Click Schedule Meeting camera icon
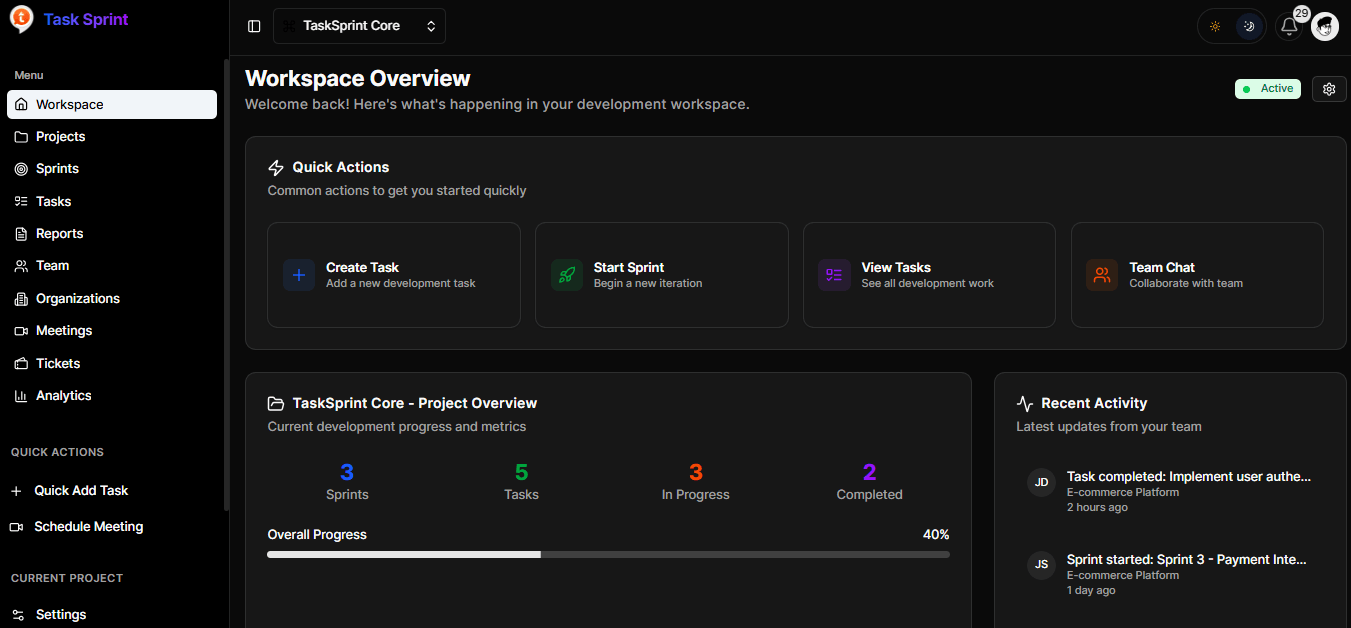 (16, 527)
